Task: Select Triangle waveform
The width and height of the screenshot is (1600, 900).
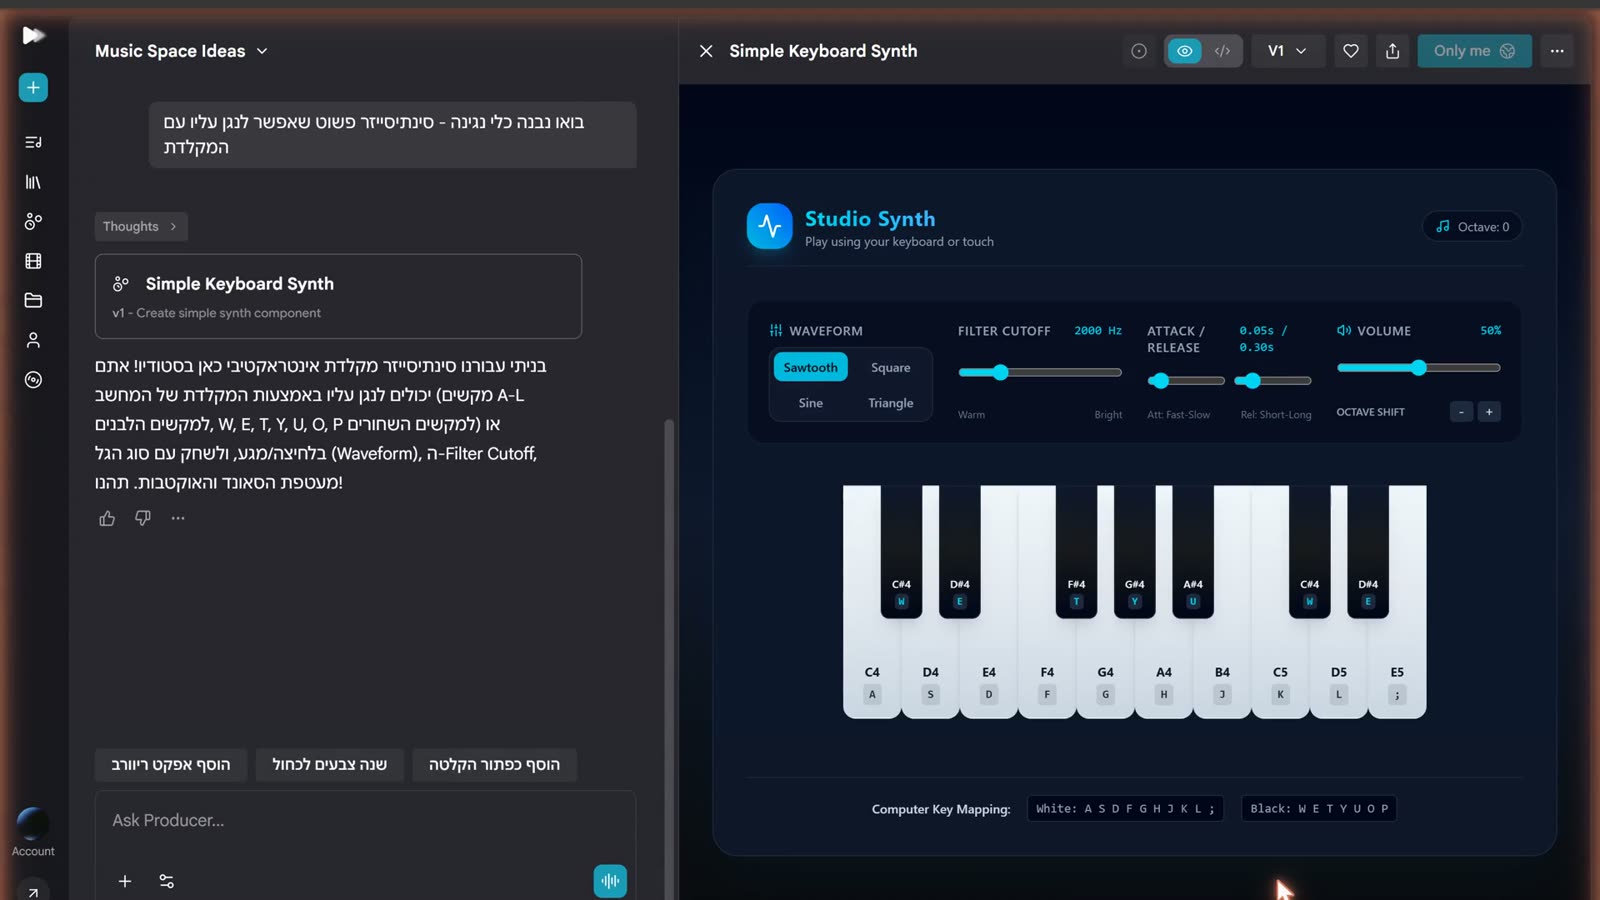Action: (x=890, y=403)
